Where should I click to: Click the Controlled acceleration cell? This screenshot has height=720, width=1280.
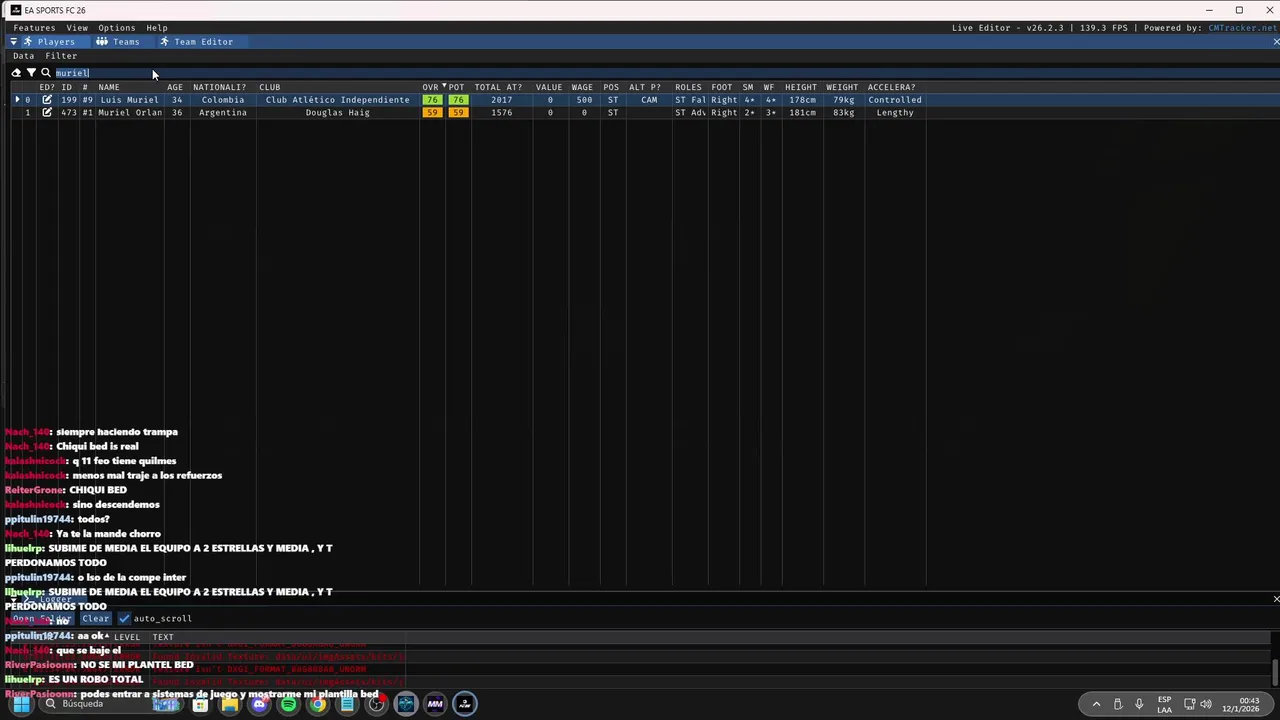pos(895,100)
